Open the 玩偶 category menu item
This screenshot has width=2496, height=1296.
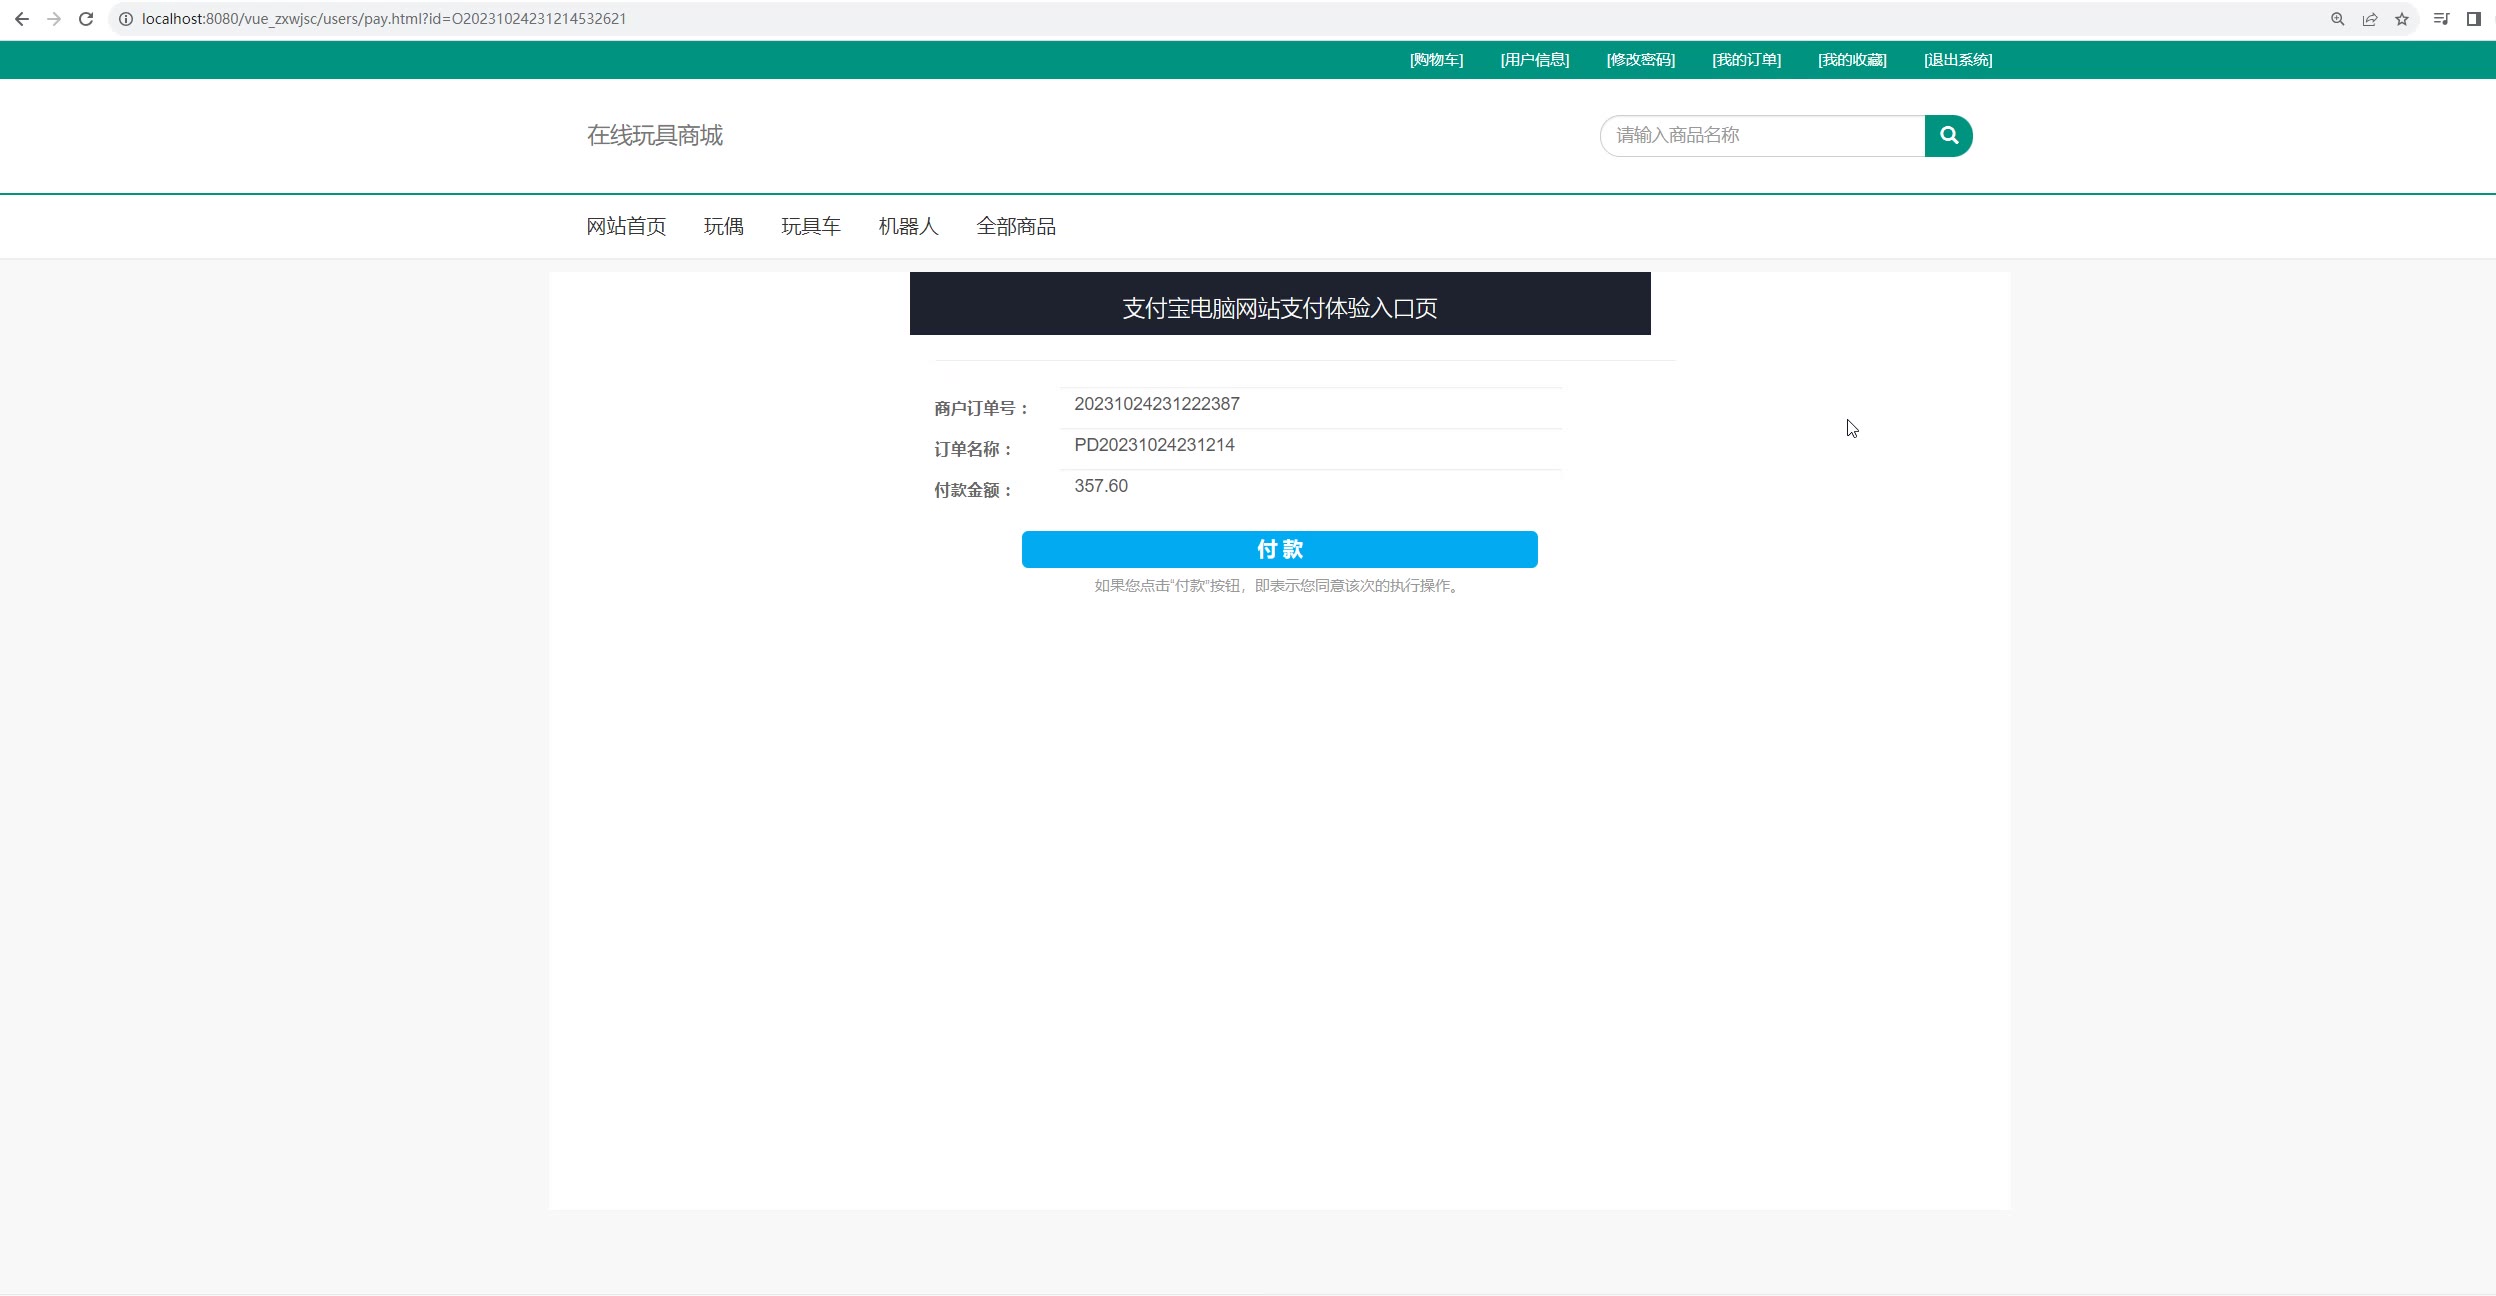tap(724, 227)
